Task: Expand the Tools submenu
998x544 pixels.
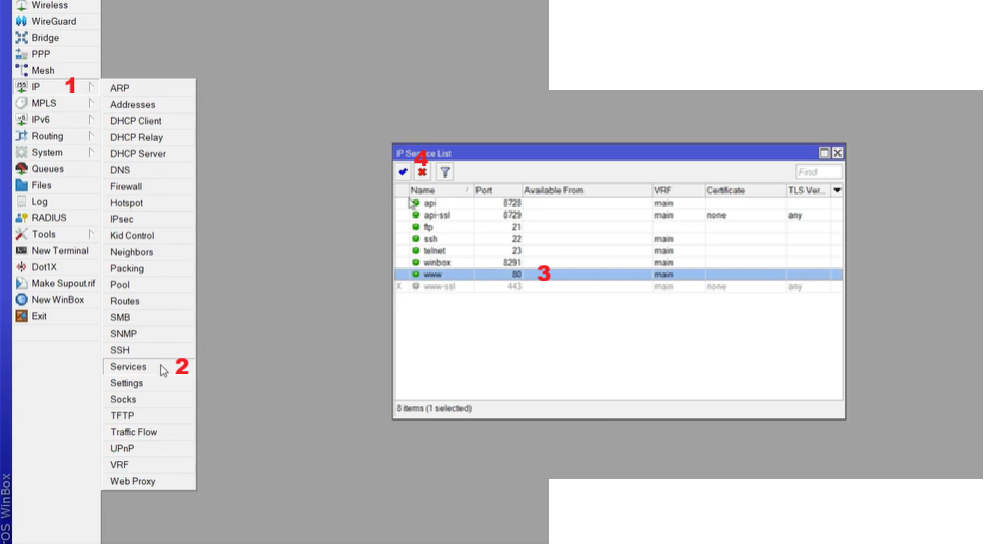Action: (44, 234)
